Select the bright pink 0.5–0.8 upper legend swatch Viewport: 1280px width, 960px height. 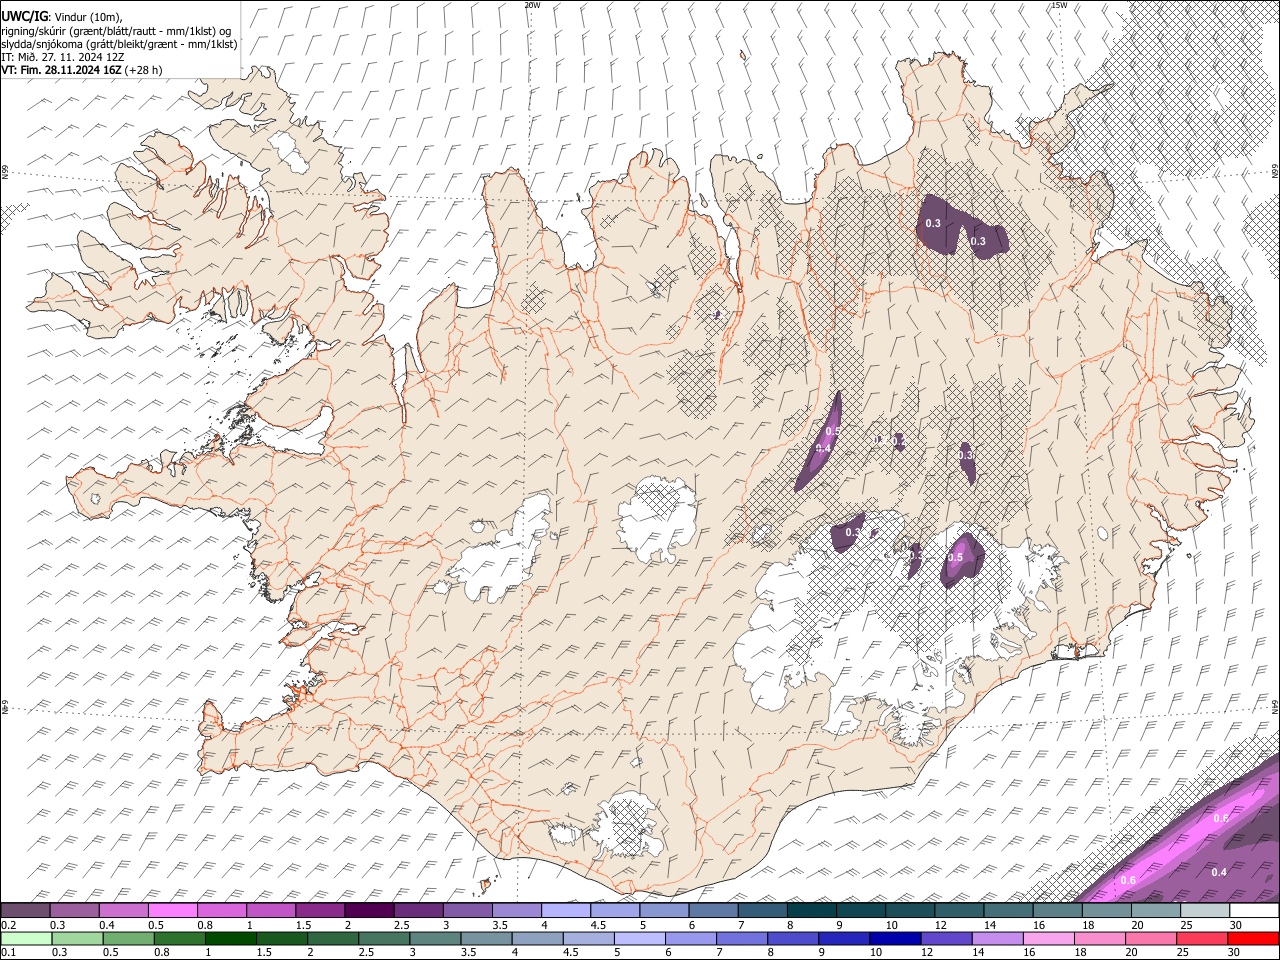pos(174,910)
